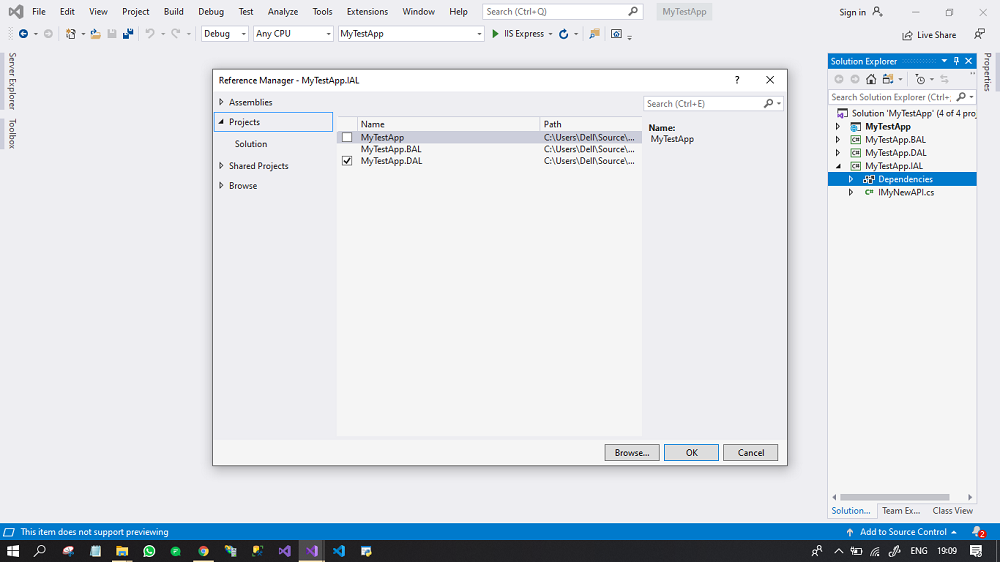Click the account person icon beside Sign in
Viewport: 1000px width, 562px height.
coord(878,11)
